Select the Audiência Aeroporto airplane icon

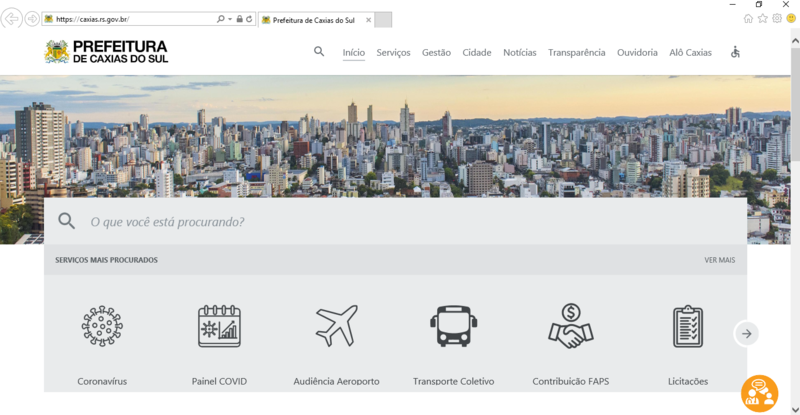337,326
